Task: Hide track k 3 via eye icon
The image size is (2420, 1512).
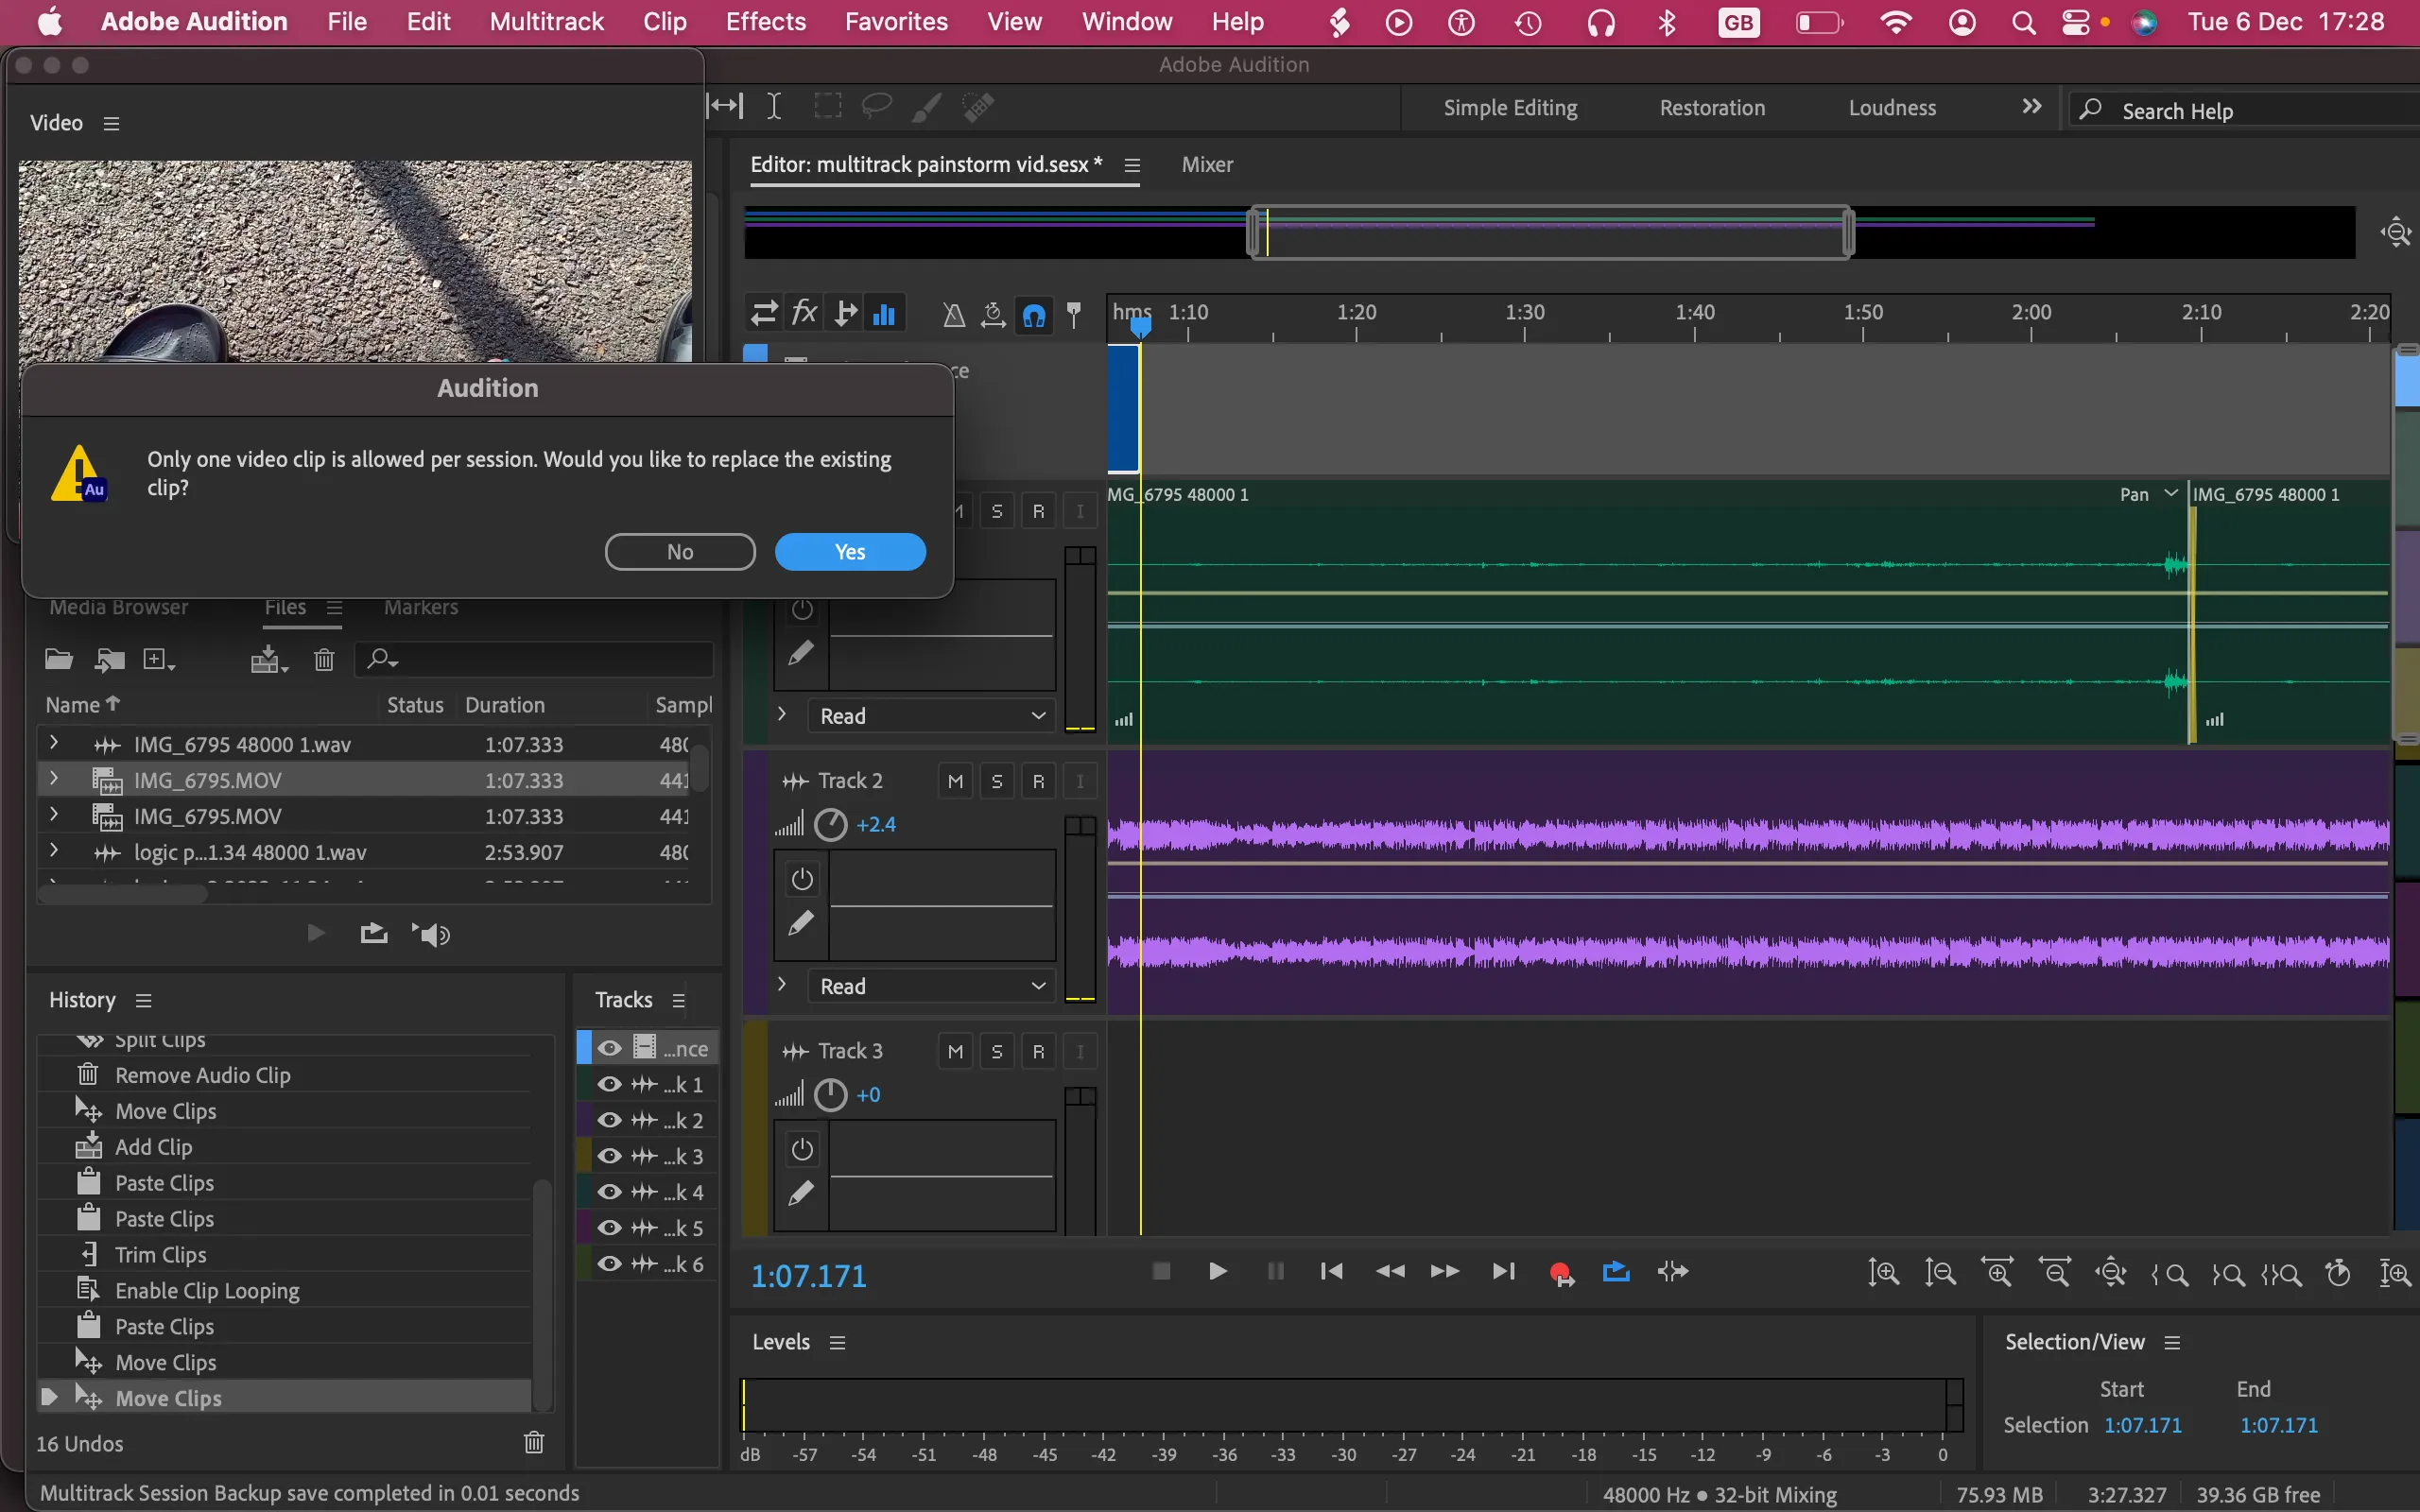Action: click(x=609, y=1156)
